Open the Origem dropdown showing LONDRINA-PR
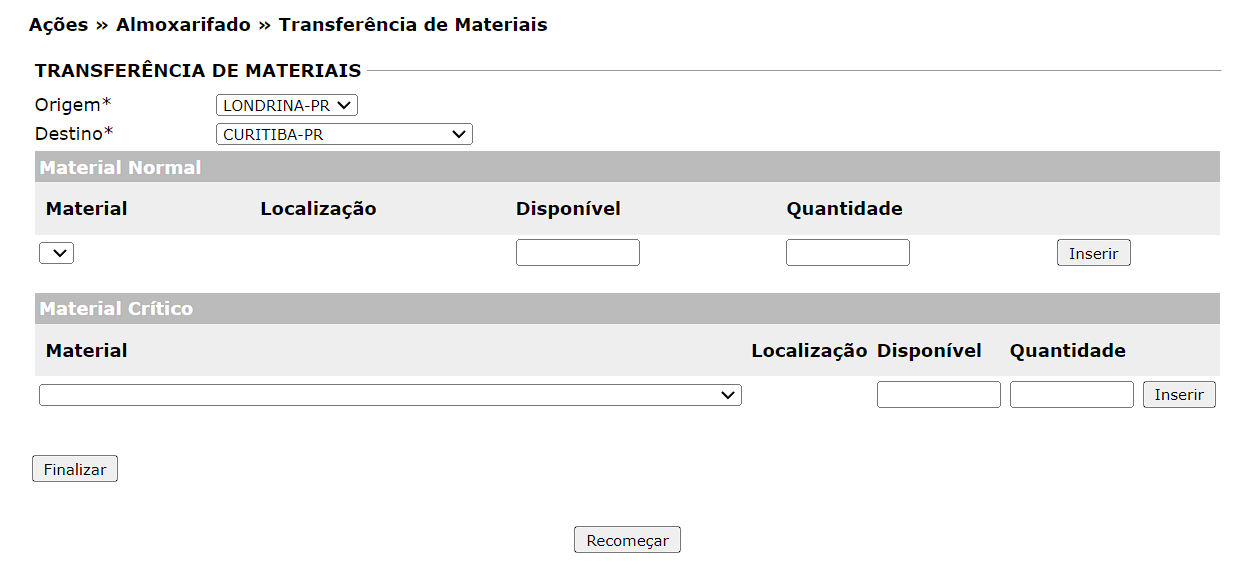This screenshot has width=1258, height=564. 286,105
